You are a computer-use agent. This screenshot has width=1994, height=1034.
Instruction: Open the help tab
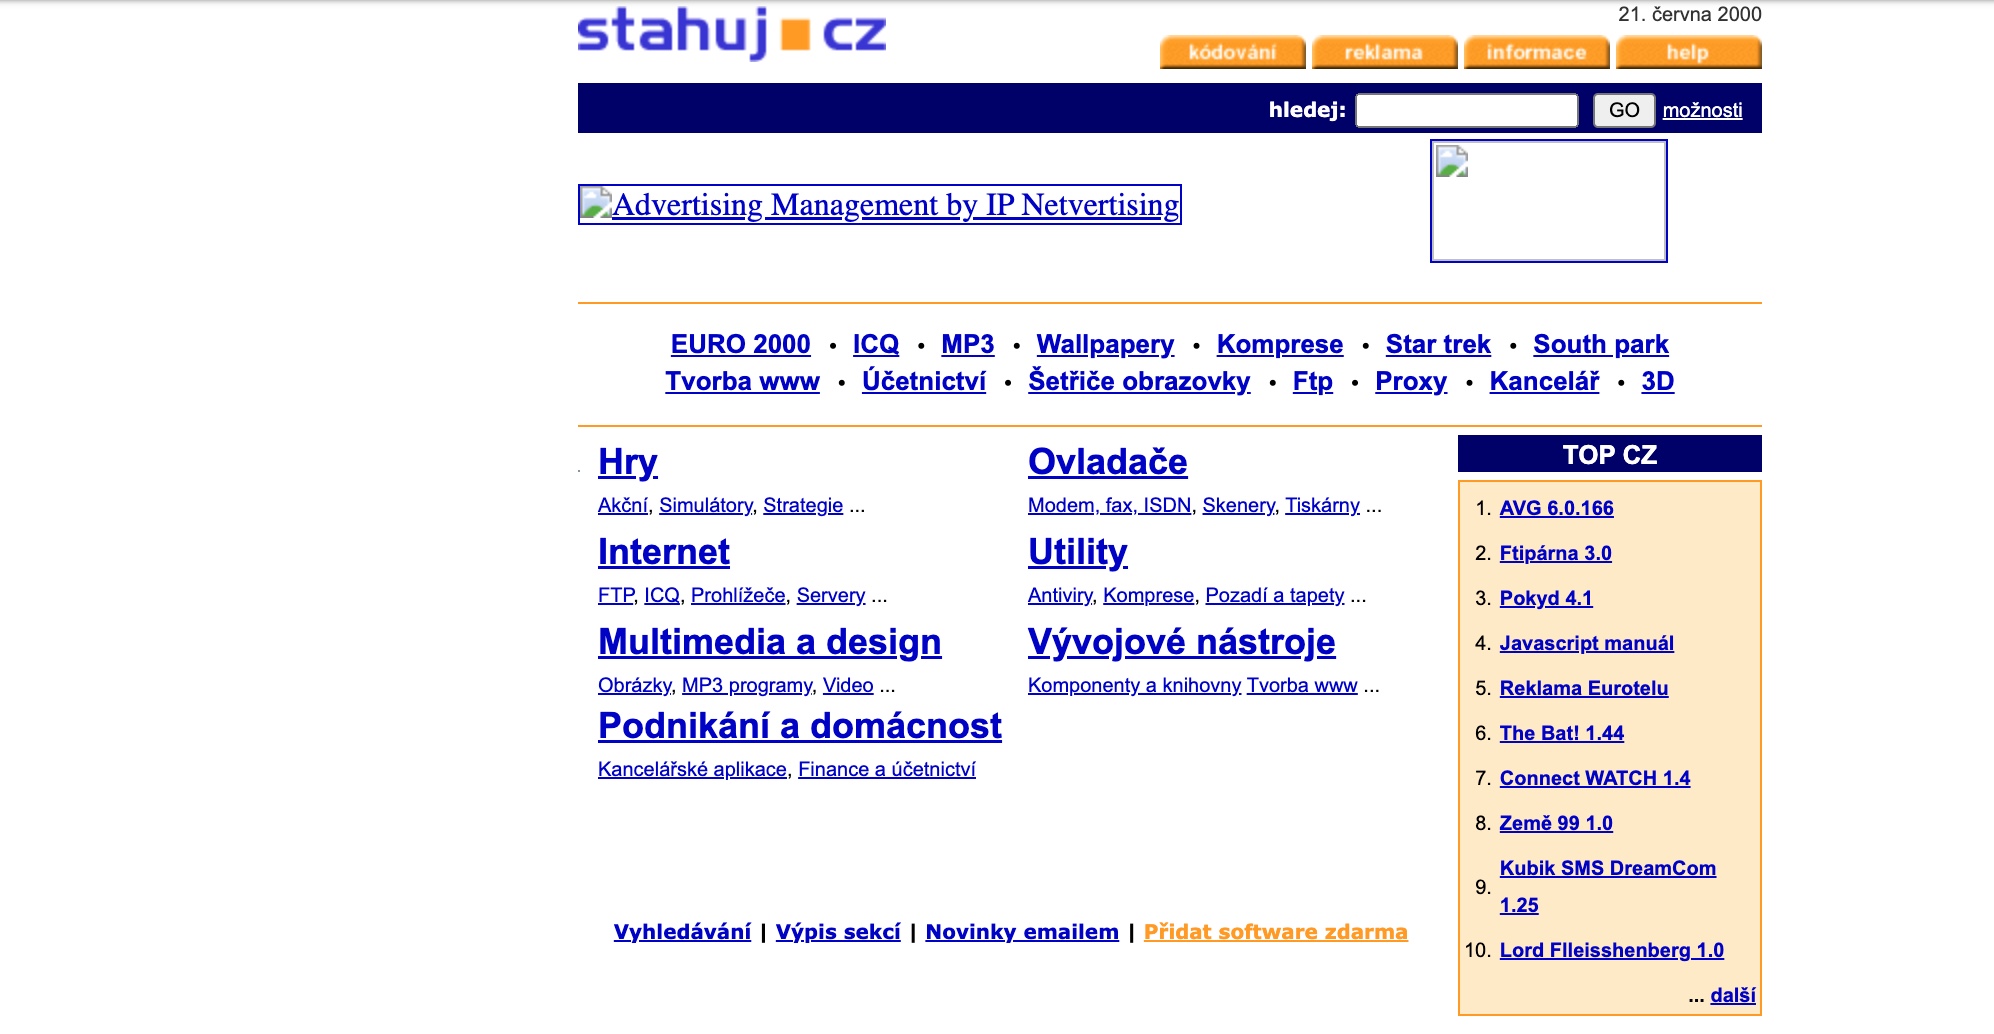(1688, 52)
